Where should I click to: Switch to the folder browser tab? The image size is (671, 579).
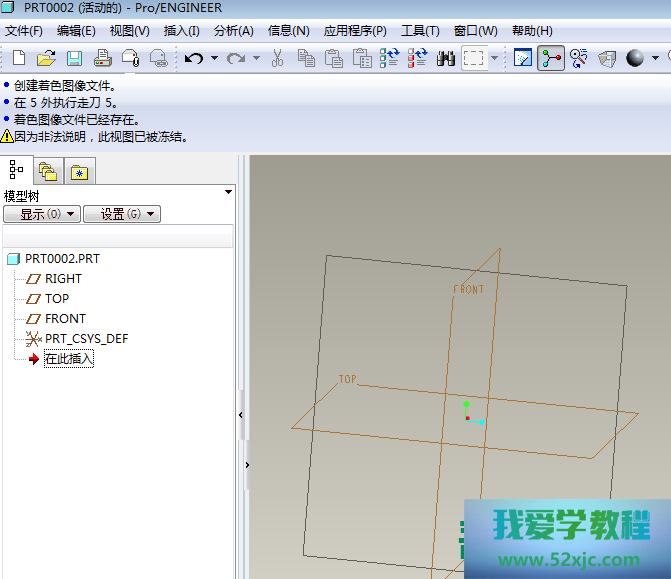tap(47, 171)
